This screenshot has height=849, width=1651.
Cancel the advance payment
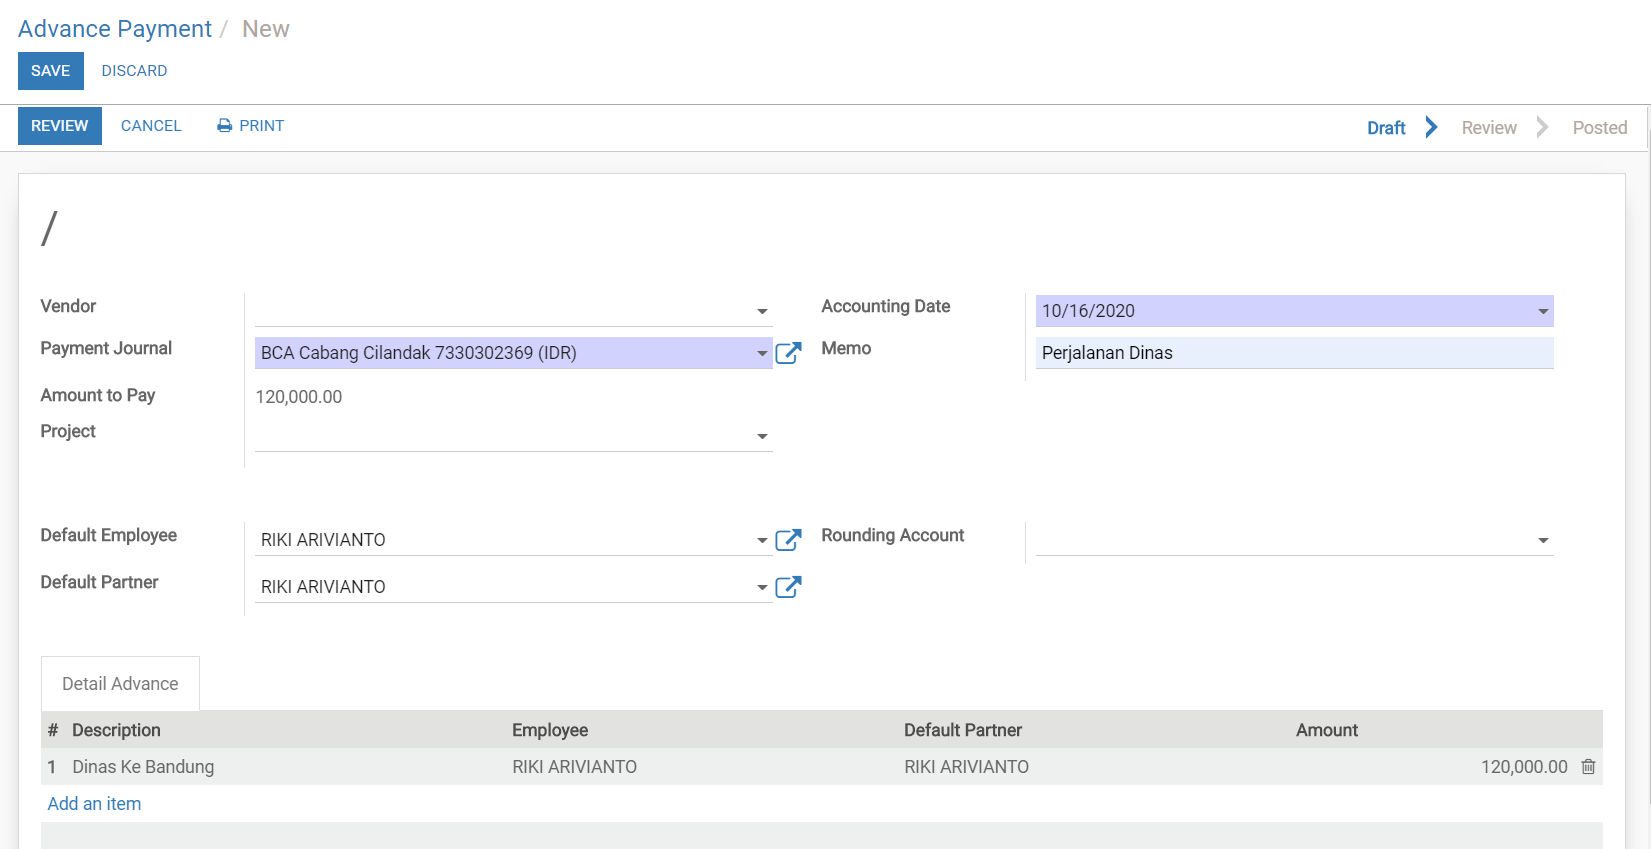tap(151, 126)
